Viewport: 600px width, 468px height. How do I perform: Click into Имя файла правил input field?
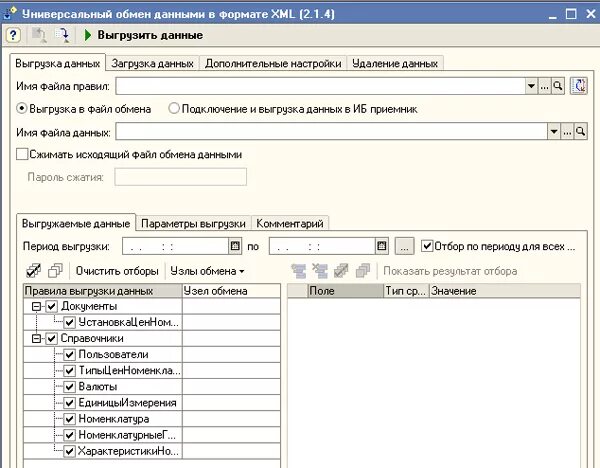tap(320, 86)
